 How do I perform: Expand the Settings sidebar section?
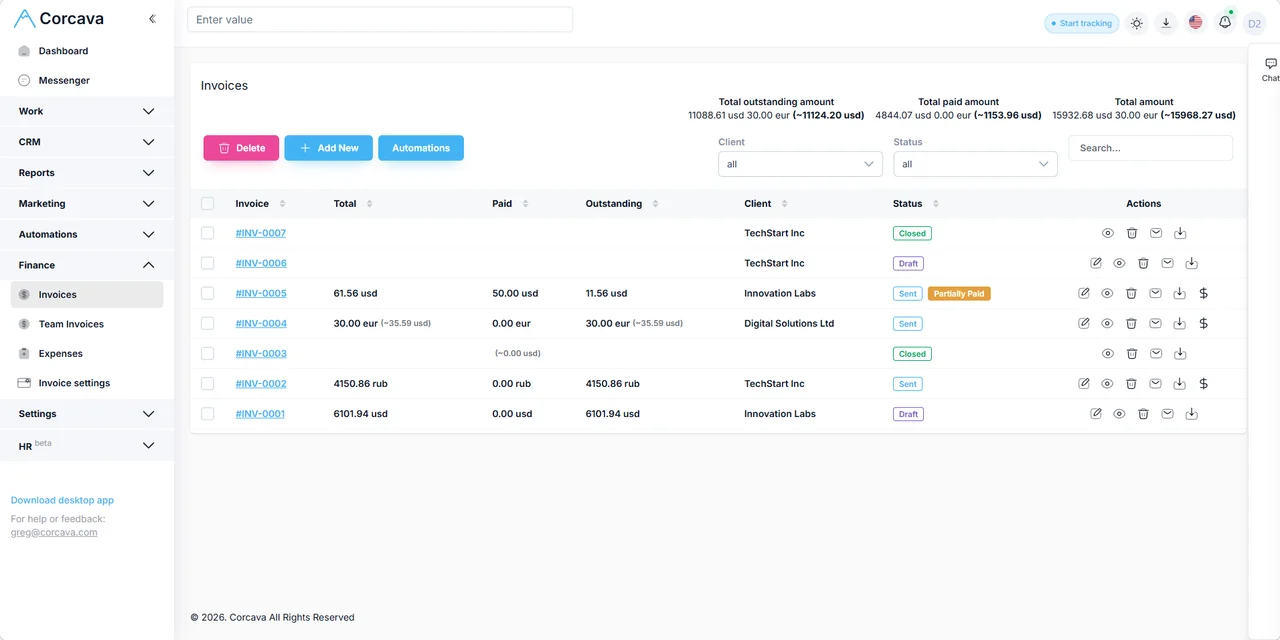[87, 413]
